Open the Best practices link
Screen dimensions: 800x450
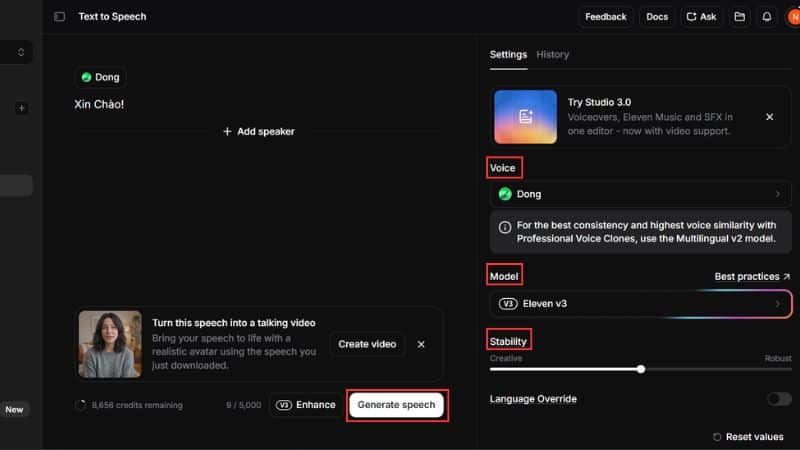[752, 276]
